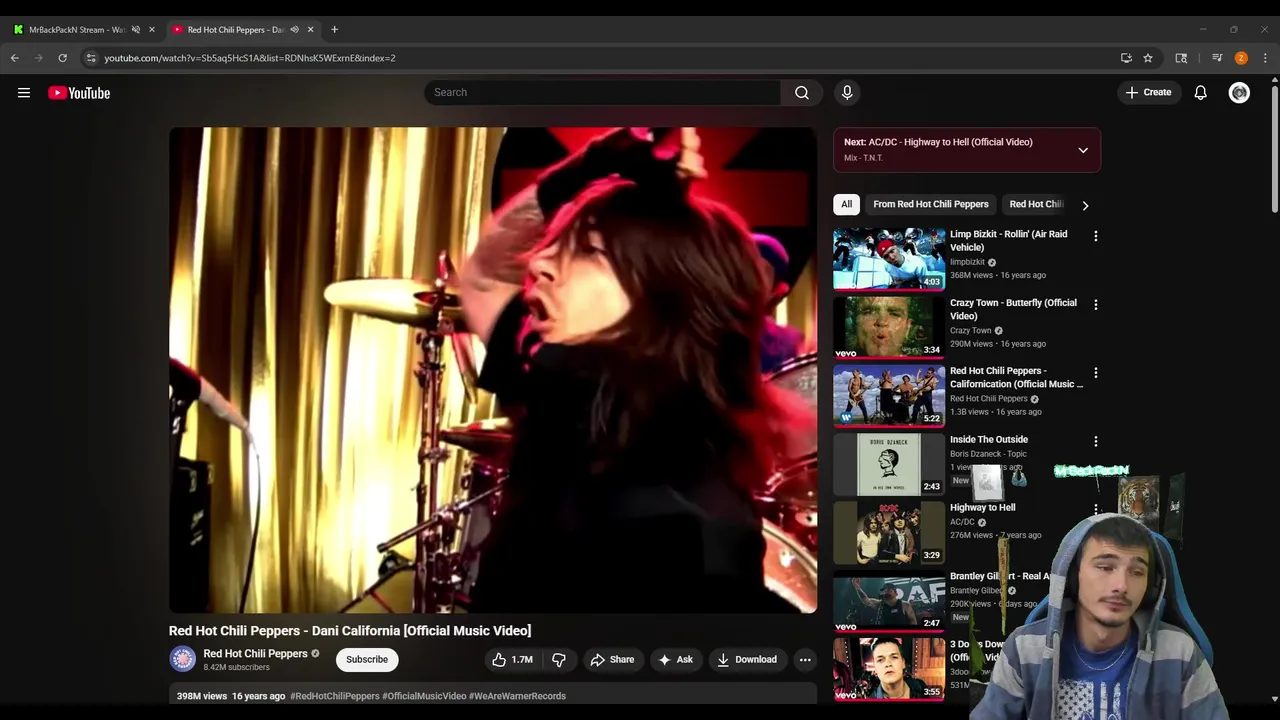The width and height of the screenshot is (1280, 720).
Task: View site information icon in address bar
Action: pos(91,58)
